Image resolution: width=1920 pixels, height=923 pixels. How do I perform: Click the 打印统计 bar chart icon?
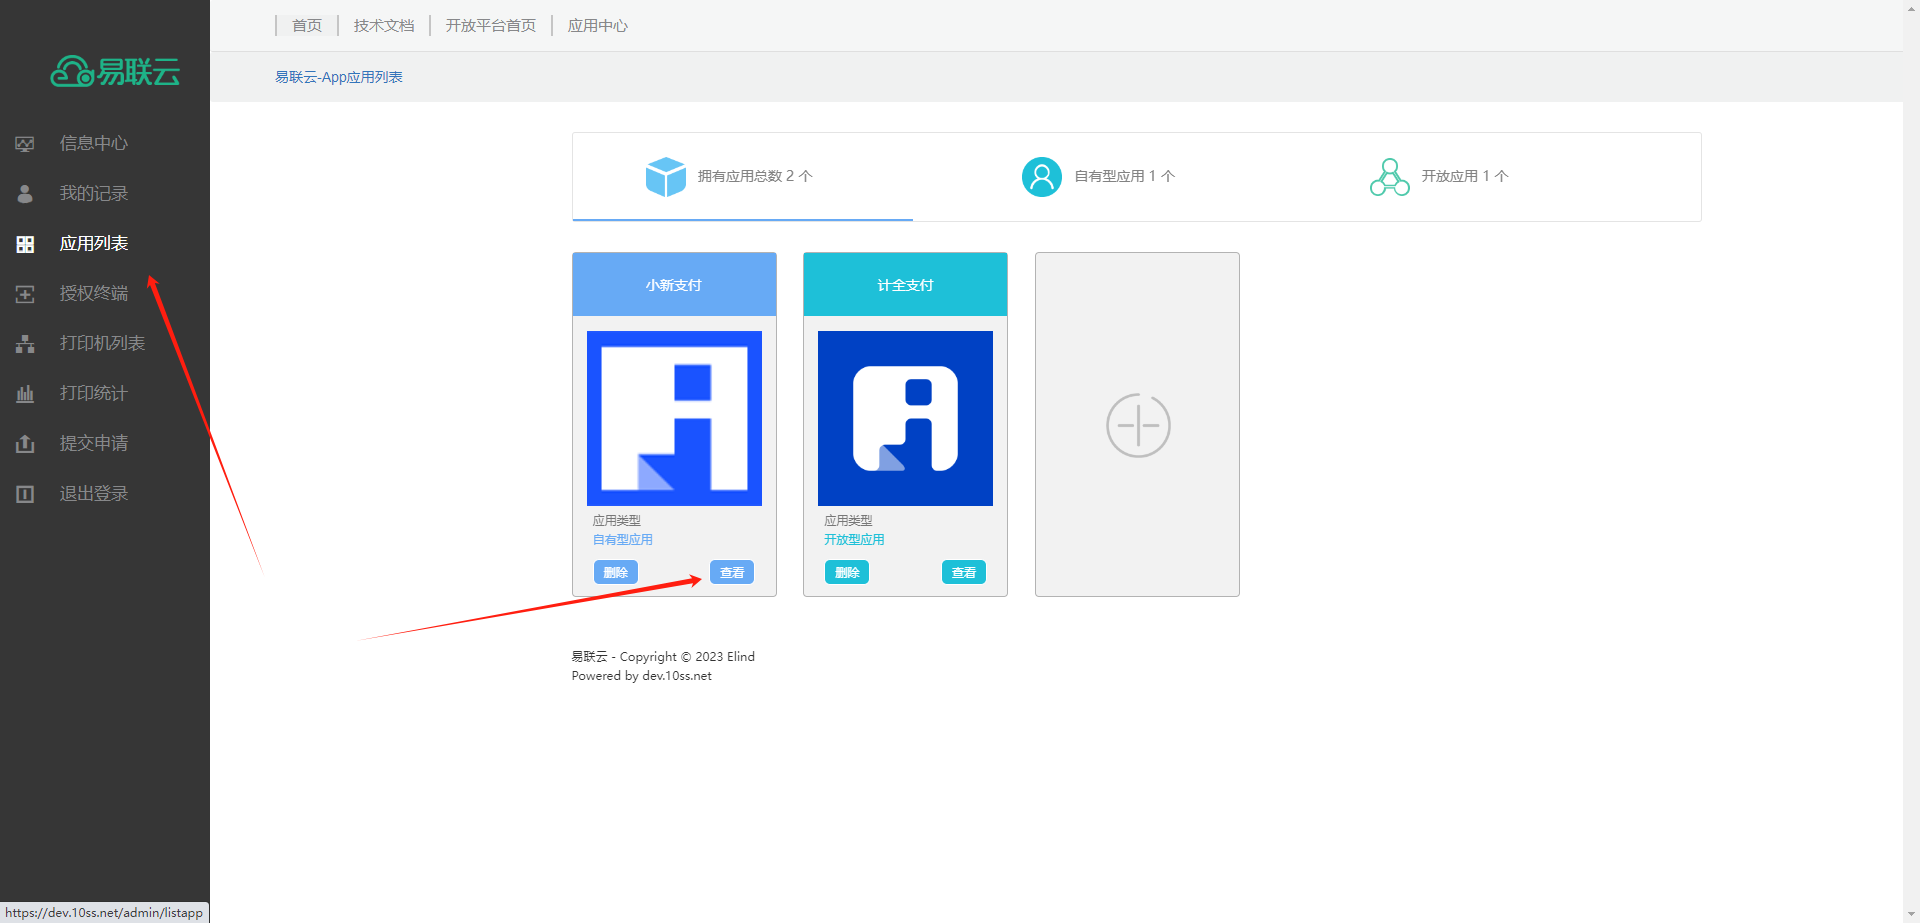click(x=25, y=394)
